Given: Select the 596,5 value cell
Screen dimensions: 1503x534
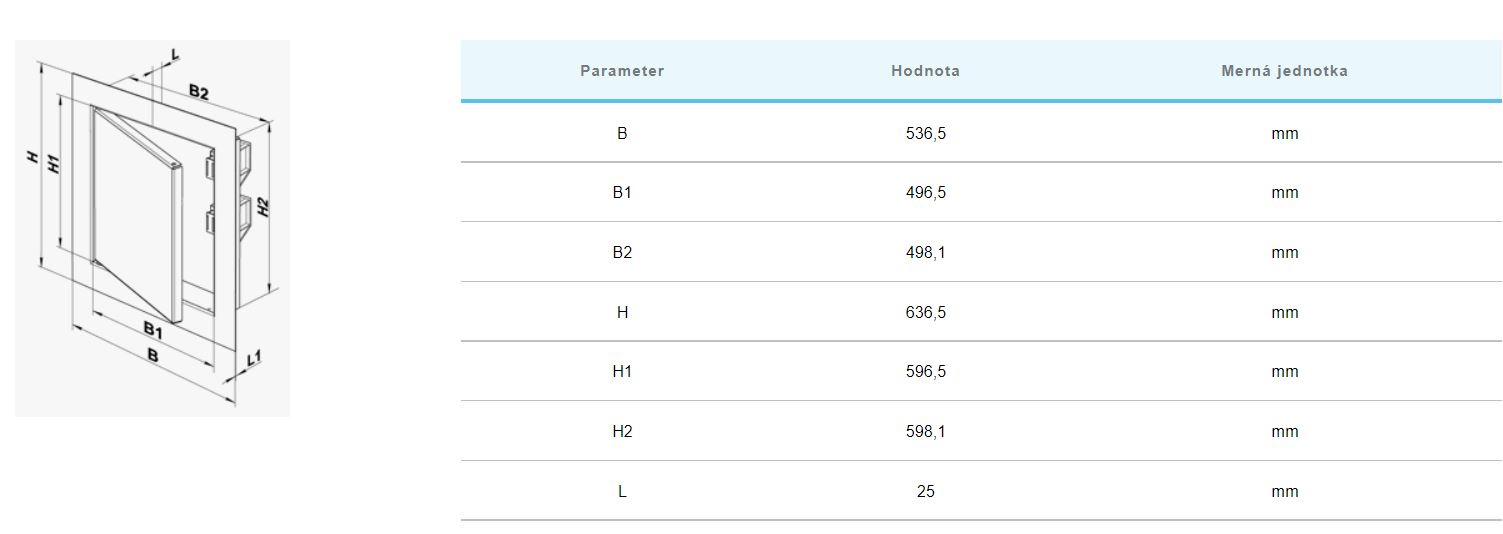Looking at the screenshot, I should pos(925,371).
